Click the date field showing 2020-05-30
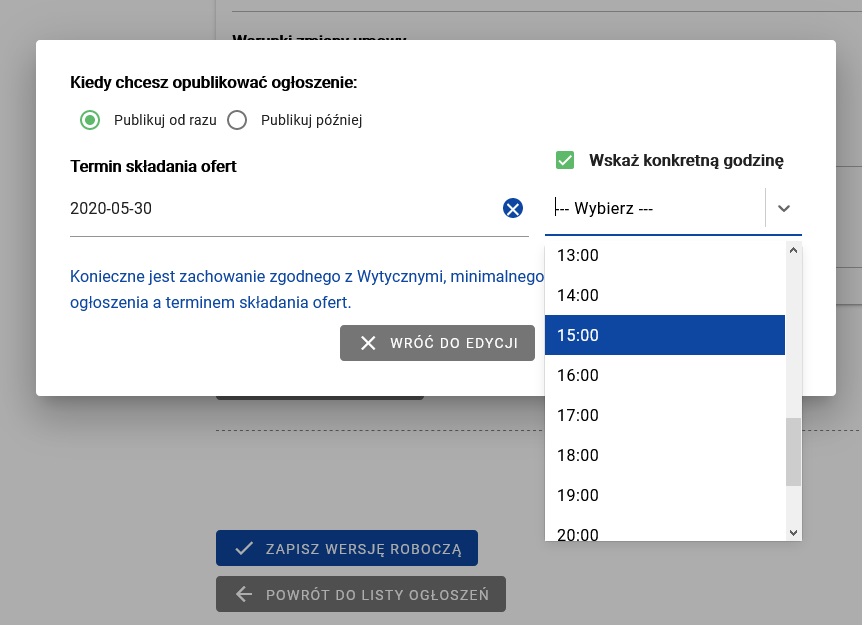 (280, 208)
